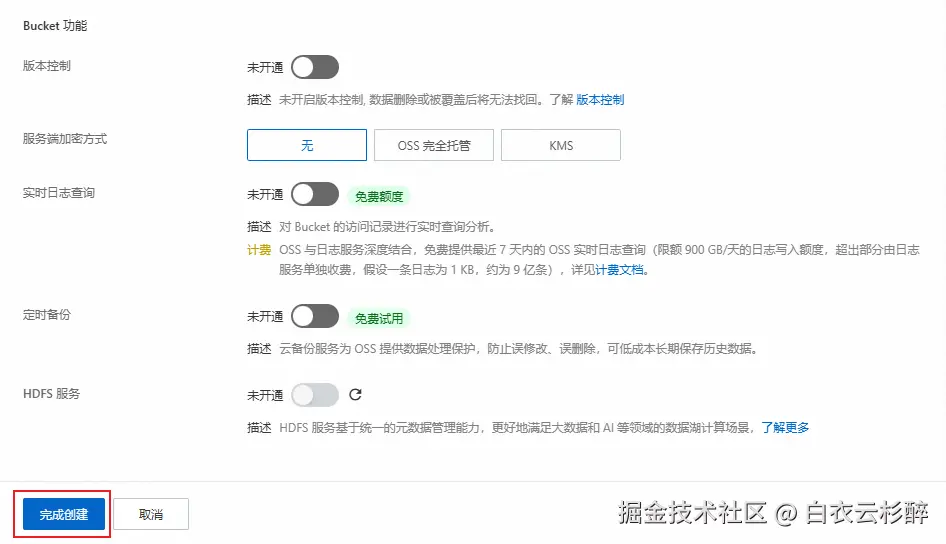946x544 pixels.
Task: Click the 完成创建 button
Action: click(x=64, y=514)
